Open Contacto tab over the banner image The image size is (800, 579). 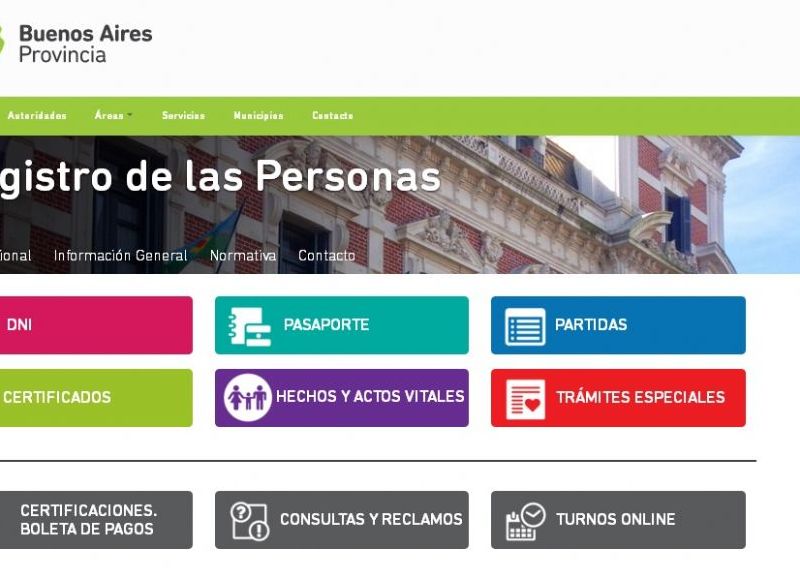tap(327, 255)
